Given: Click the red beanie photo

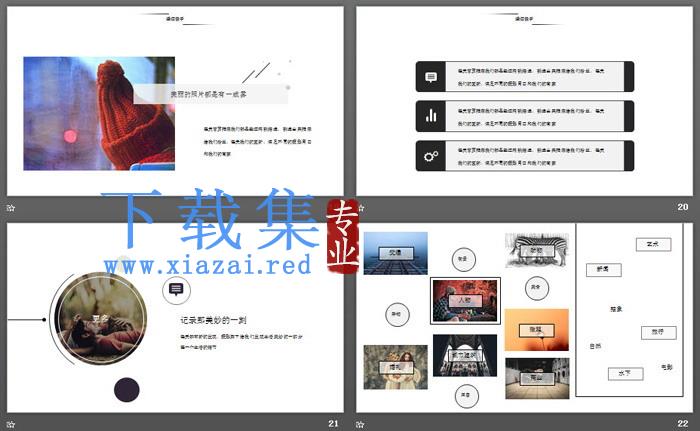Looking at the screenshot, I should 99,113.
